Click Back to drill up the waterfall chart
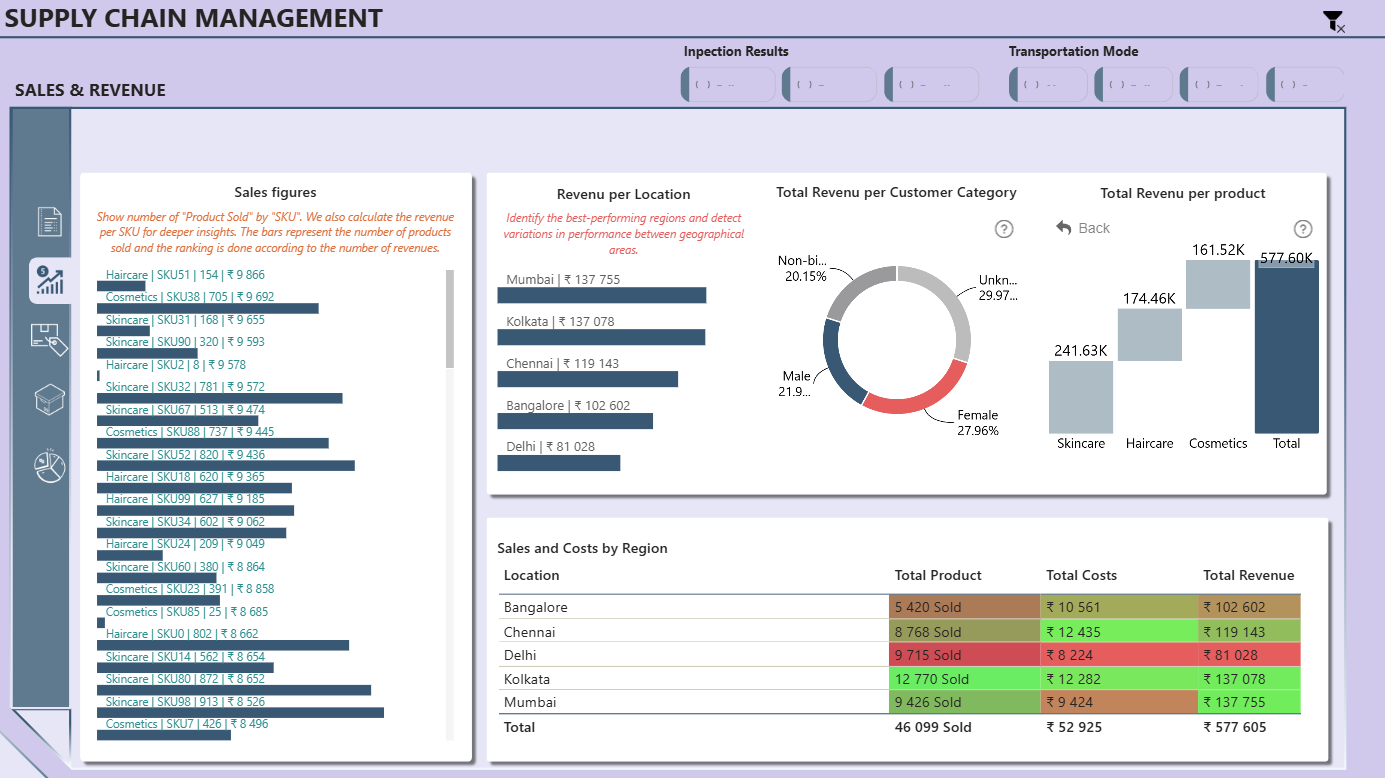The height and width of the screenshot is (778, 1385). tap(1083, 228)
